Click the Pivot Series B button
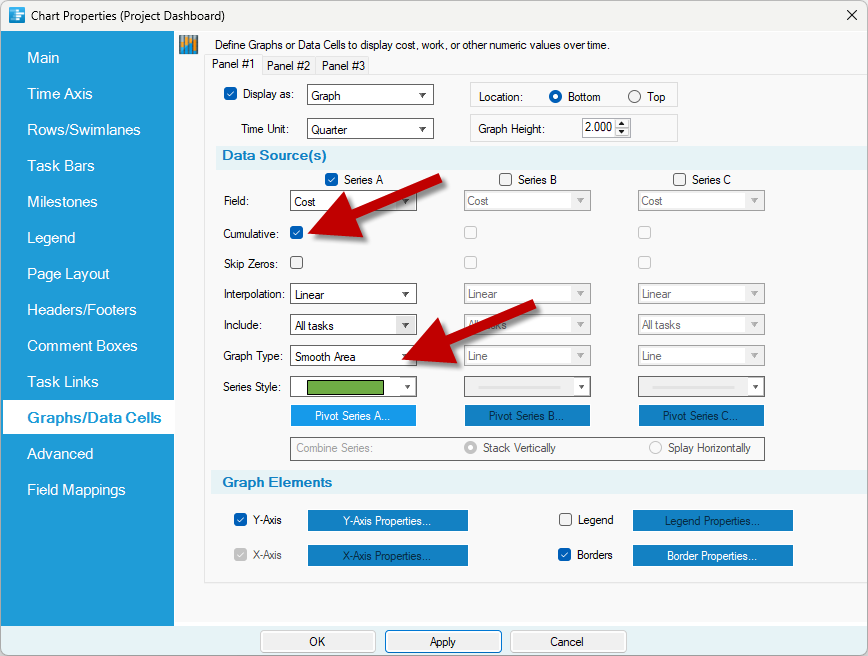This screenshot has height=656, width=868. 527,416
